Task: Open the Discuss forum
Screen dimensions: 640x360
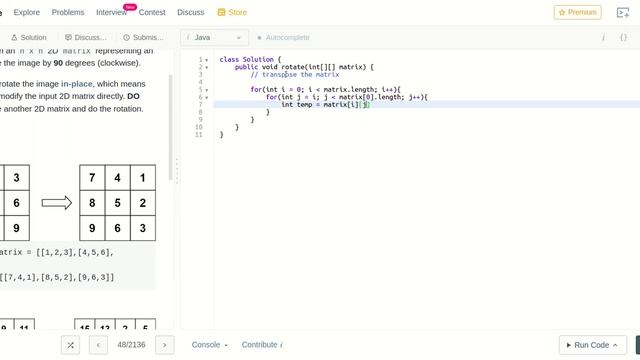Action: [x=191, y=12]
